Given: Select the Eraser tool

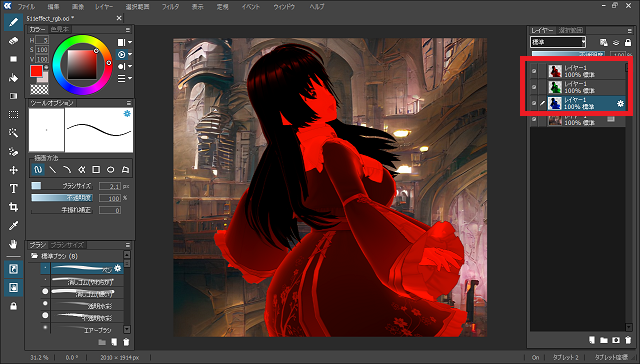Looking at the screenshot, I should tap(13, 41).
